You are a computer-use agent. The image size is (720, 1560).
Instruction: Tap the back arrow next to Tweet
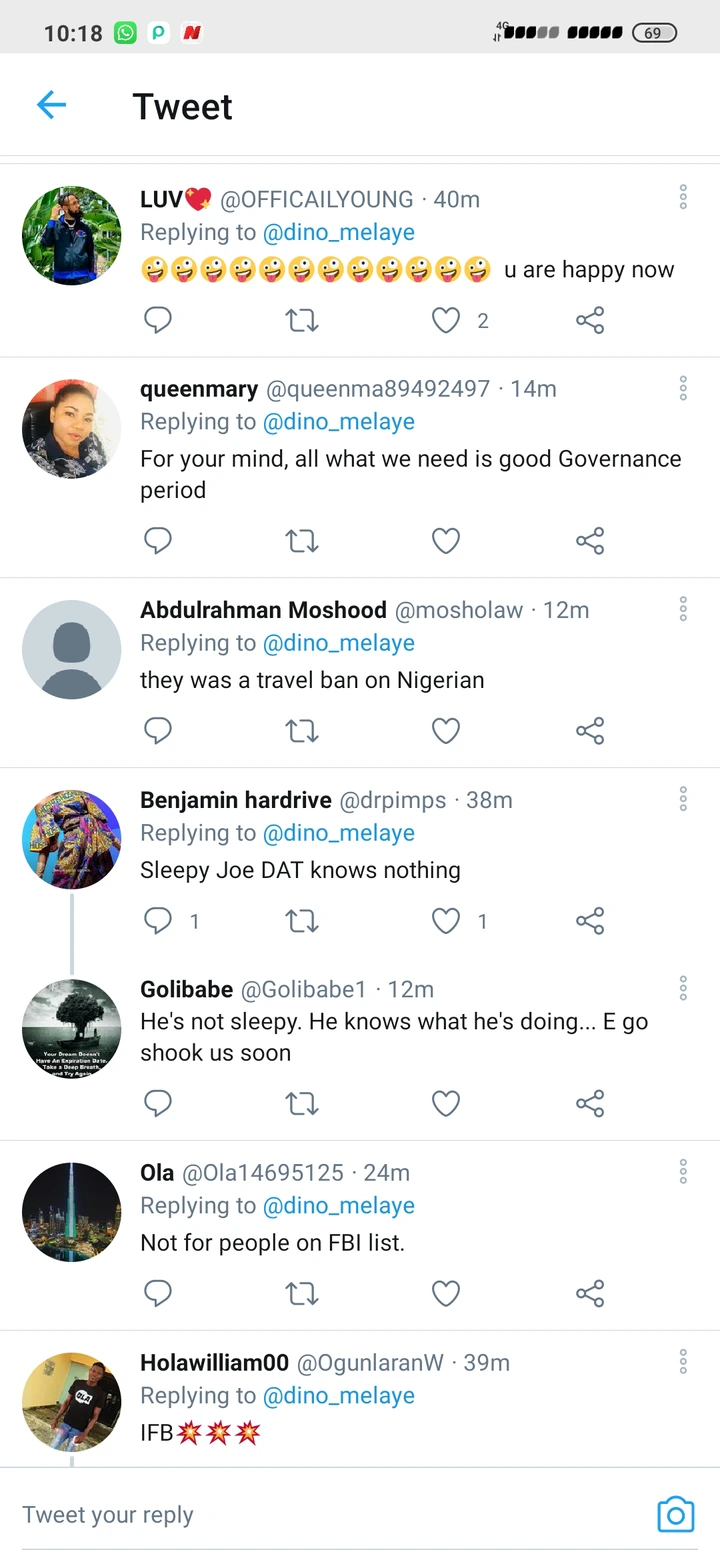[x=51, y=105]
